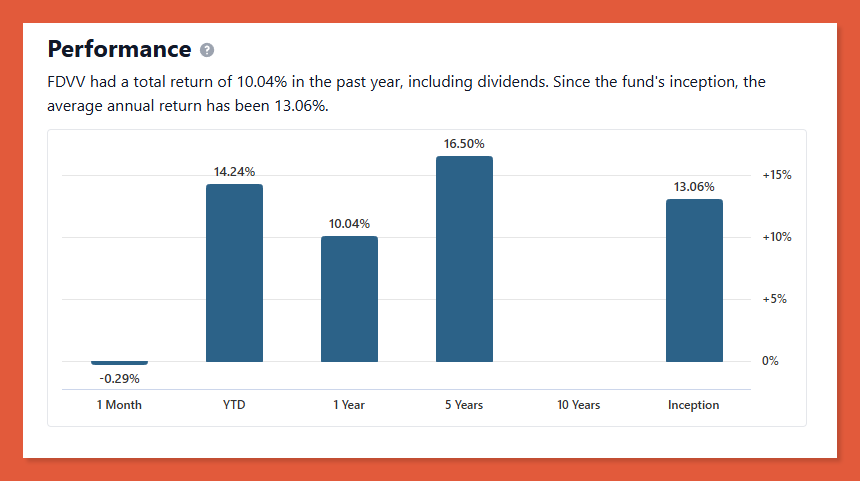Viewport: 860px width, 481px height.
Task: Click the 1 Year return bar
Action: click(x=349, y=299)
